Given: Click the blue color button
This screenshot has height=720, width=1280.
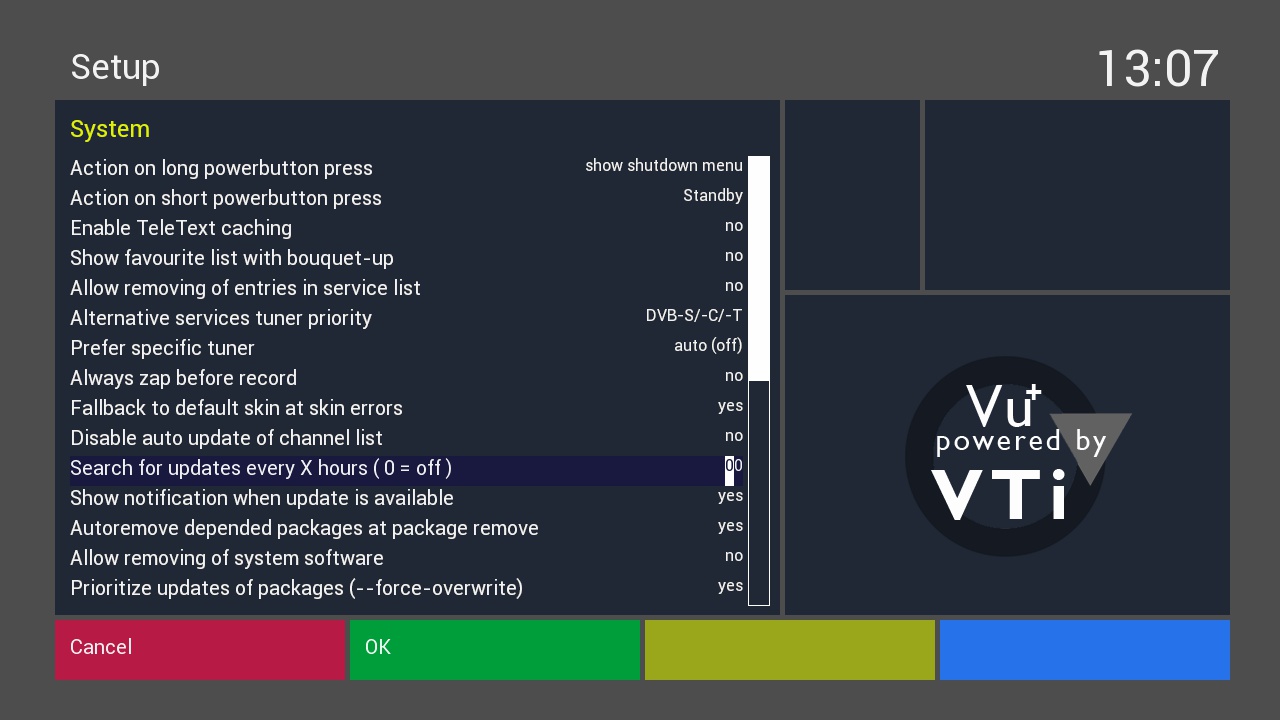Looking at the screenshot, I should coord(1085,650).
